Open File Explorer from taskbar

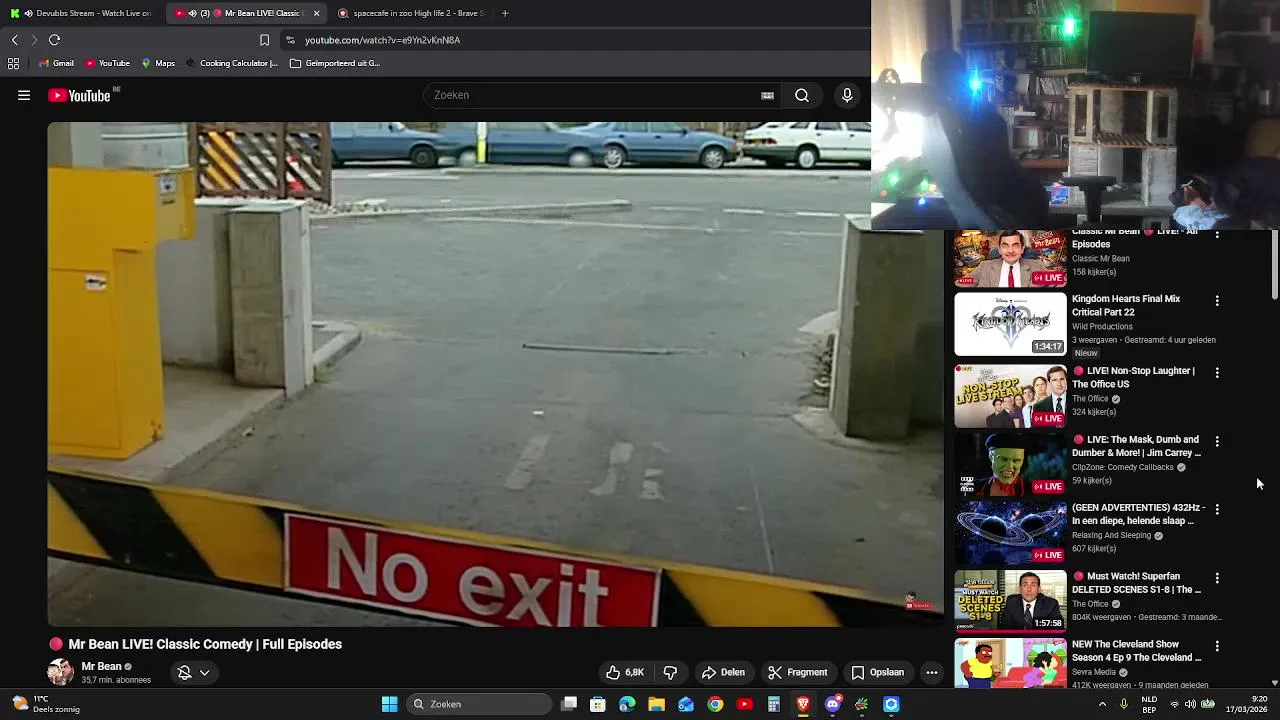[656, 704]
